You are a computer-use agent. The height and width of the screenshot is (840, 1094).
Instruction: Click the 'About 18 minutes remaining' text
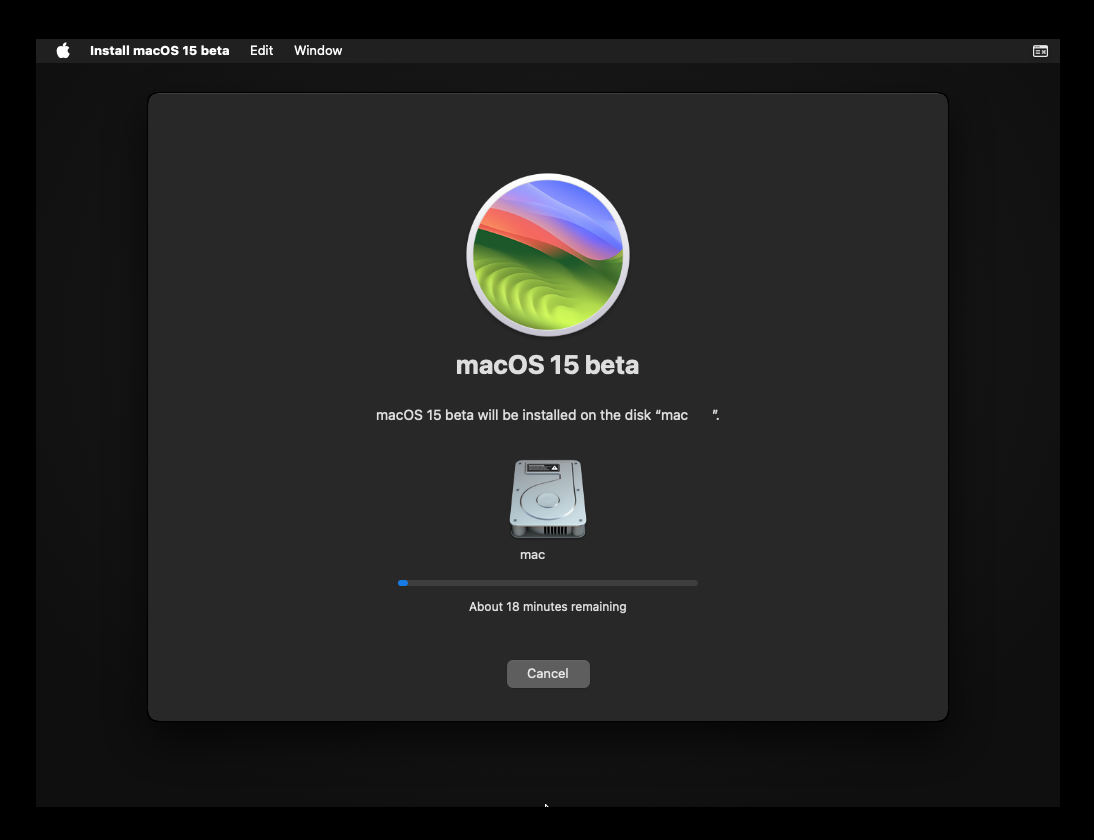[x=548, y=607]
